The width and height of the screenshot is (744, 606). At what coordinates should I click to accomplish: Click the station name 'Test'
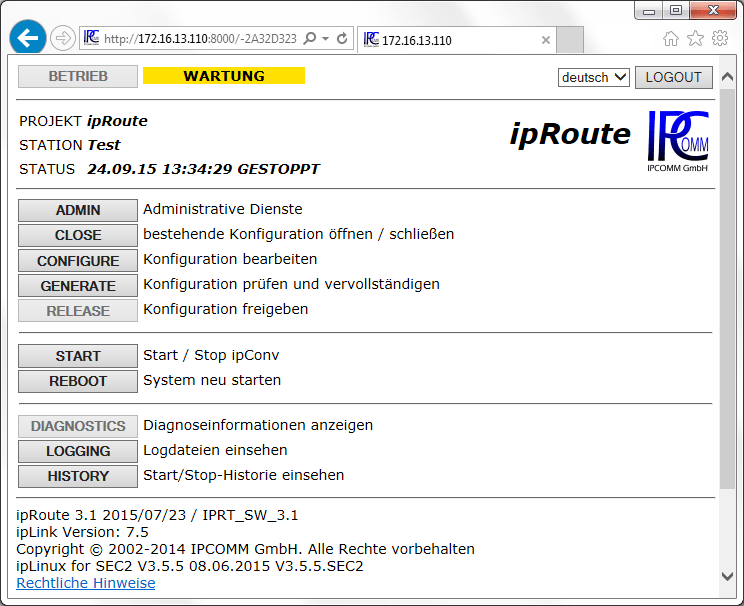click(104, 145)
